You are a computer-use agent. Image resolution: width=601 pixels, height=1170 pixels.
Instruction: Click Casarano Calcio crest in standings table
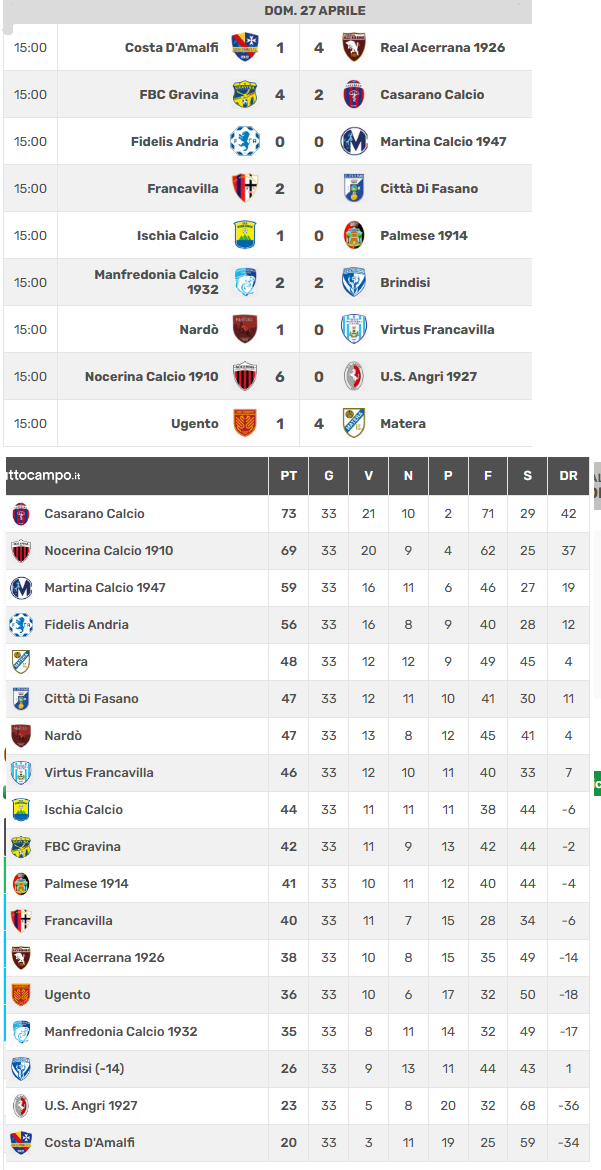point(21,514)
